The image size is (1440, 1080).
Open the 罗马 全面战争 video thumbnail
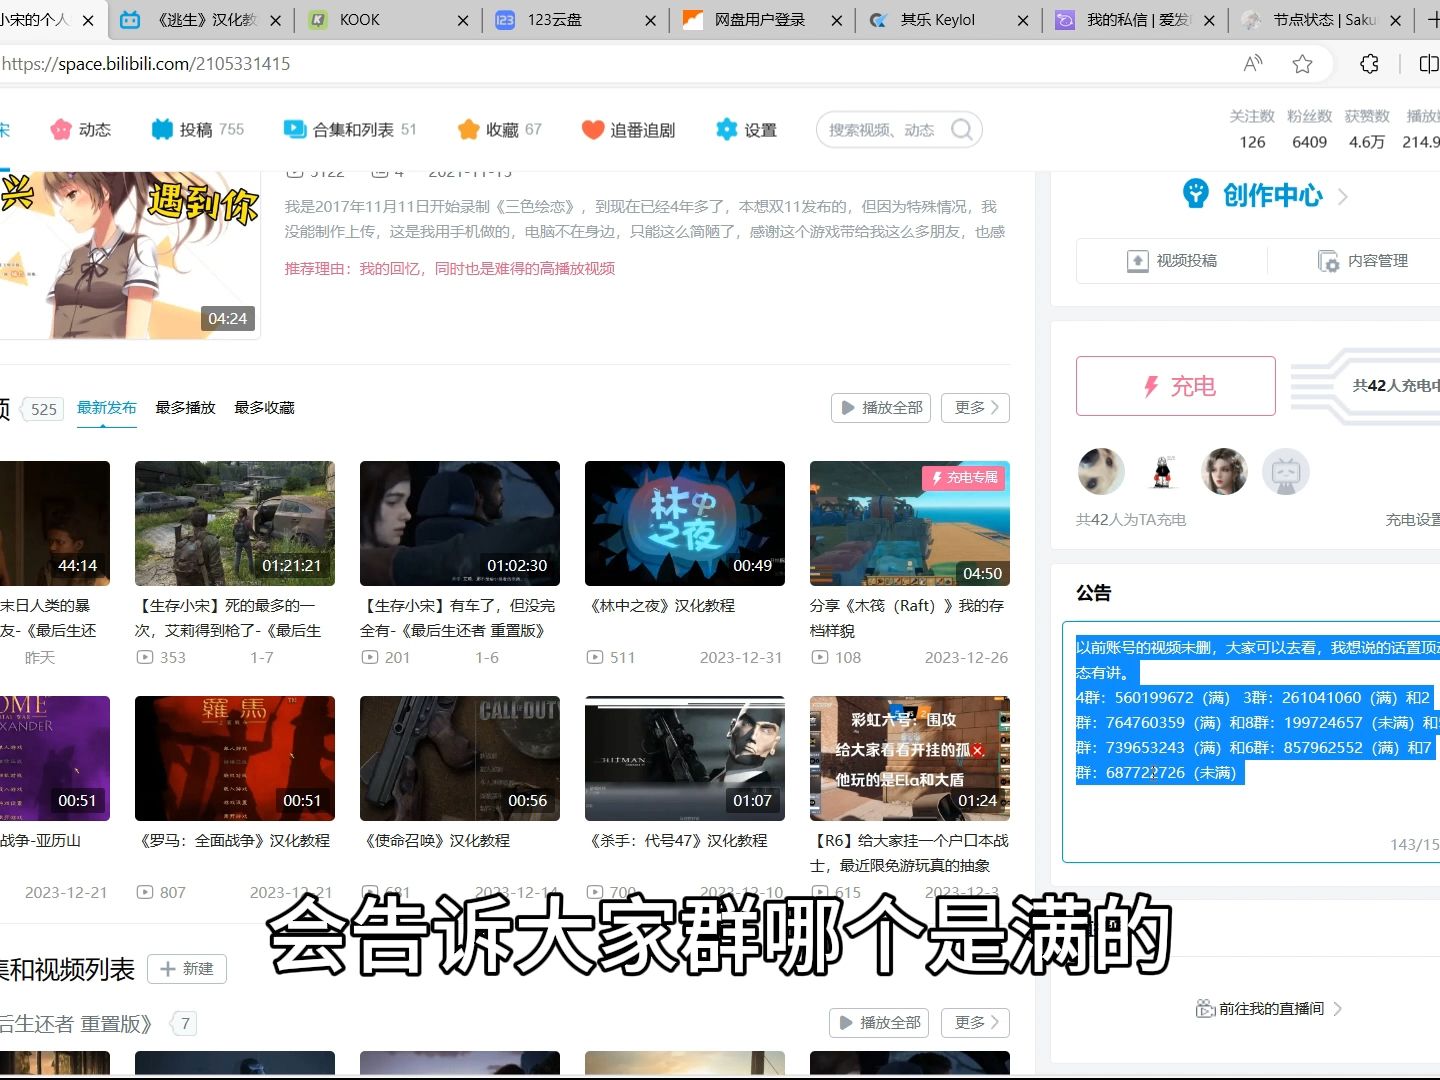[x=235, y=758]
